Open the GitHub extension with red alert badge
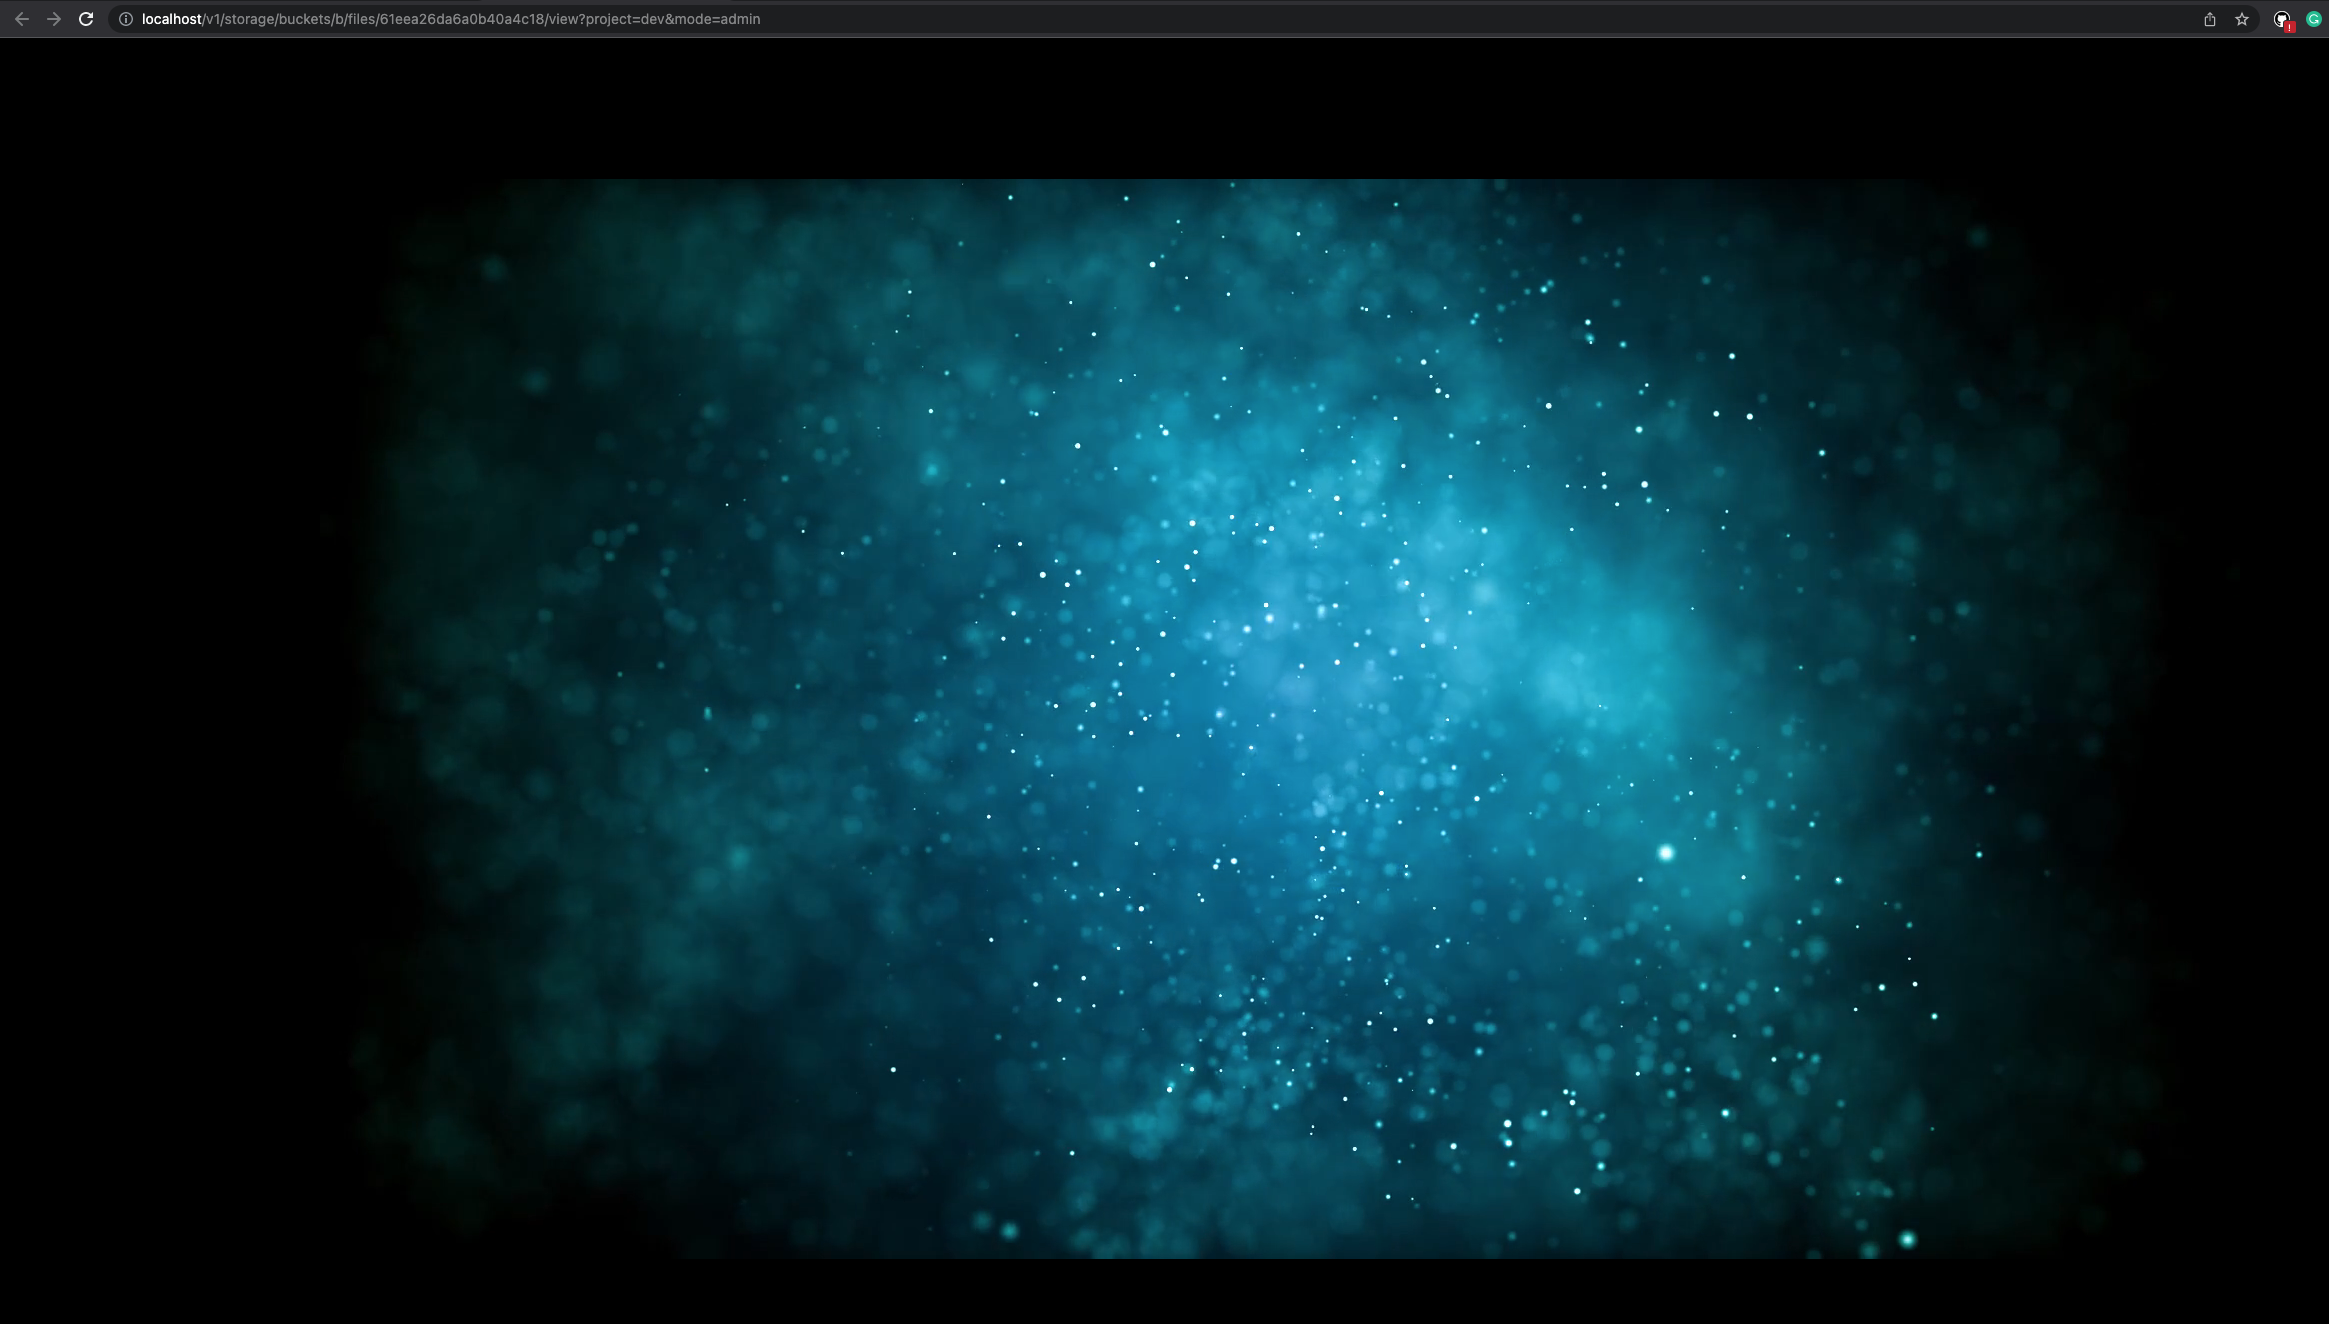Image resolution: width=2329 pixels, height=1324 pixels. (2282, 19)
